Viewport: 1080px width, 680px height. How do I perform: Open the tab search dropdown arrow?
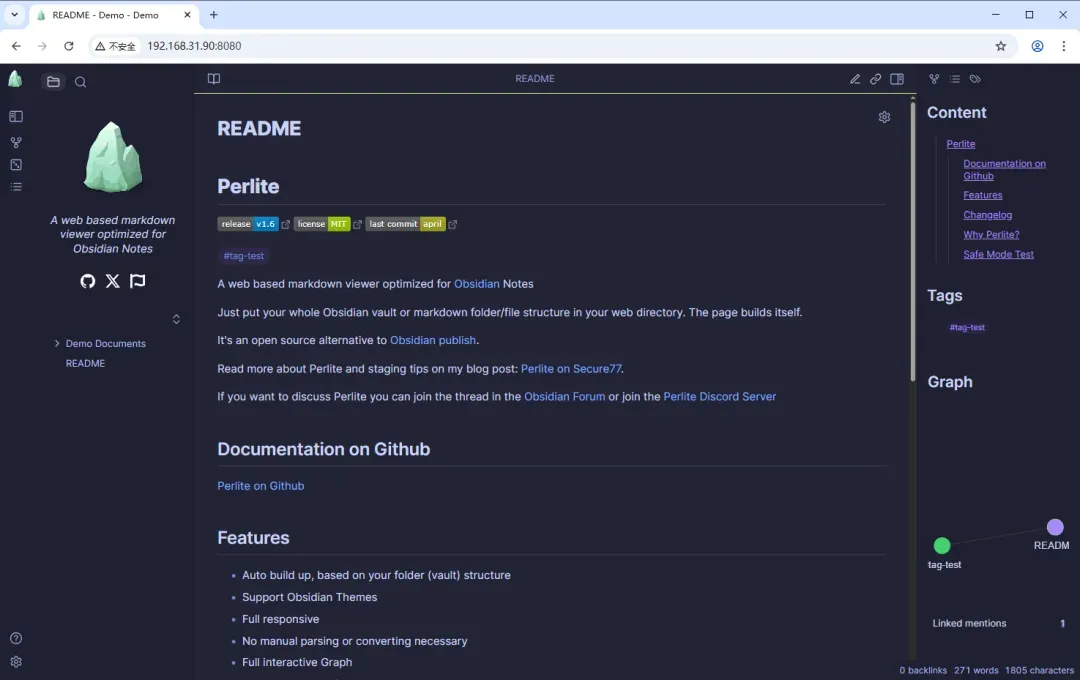pos(14,14)
